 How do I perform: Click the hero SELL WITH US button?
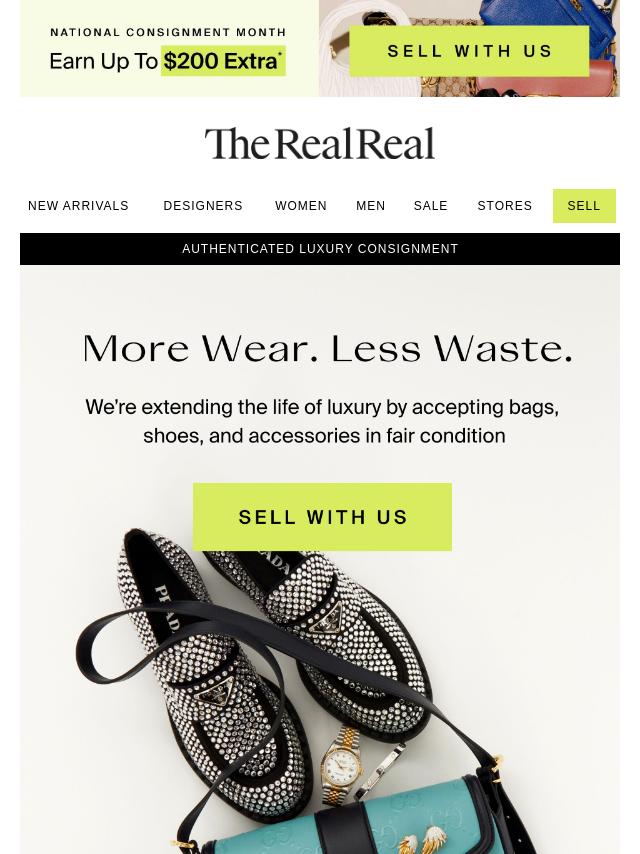pos(322,517)
